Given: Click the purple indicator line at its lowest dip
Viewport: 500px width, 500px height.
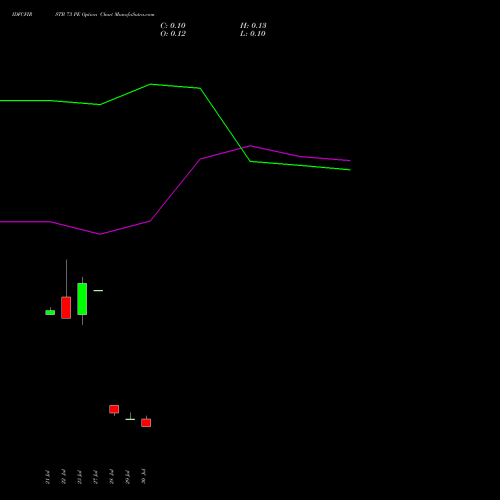Looking at the screenshot, I should tap(100, 234).
